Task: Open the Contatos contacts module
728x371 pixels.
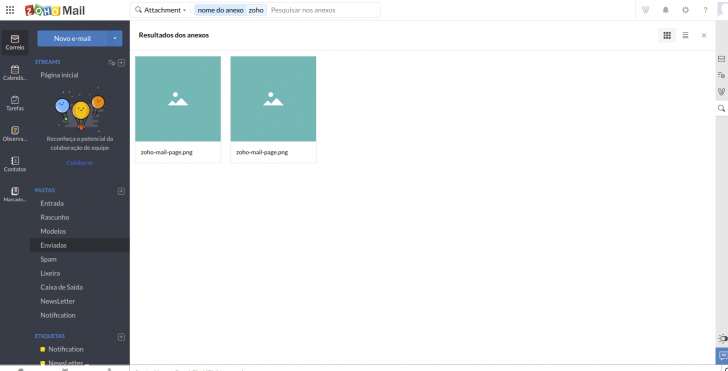Action: [x=15, y=164]
